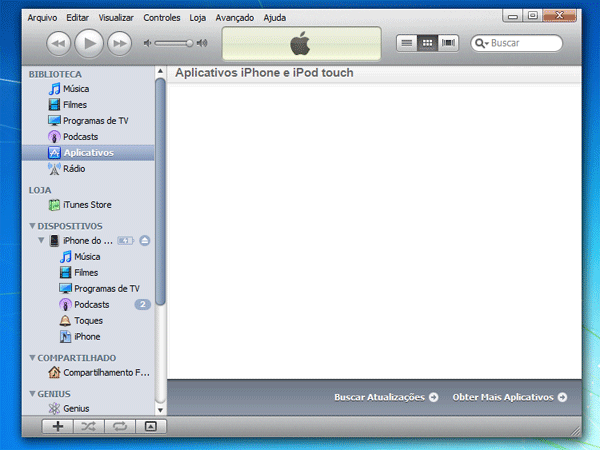The height and width of the screenshot is (450, 600).
Task: Click Buscar Atualizações link
Action: (386, 397)
